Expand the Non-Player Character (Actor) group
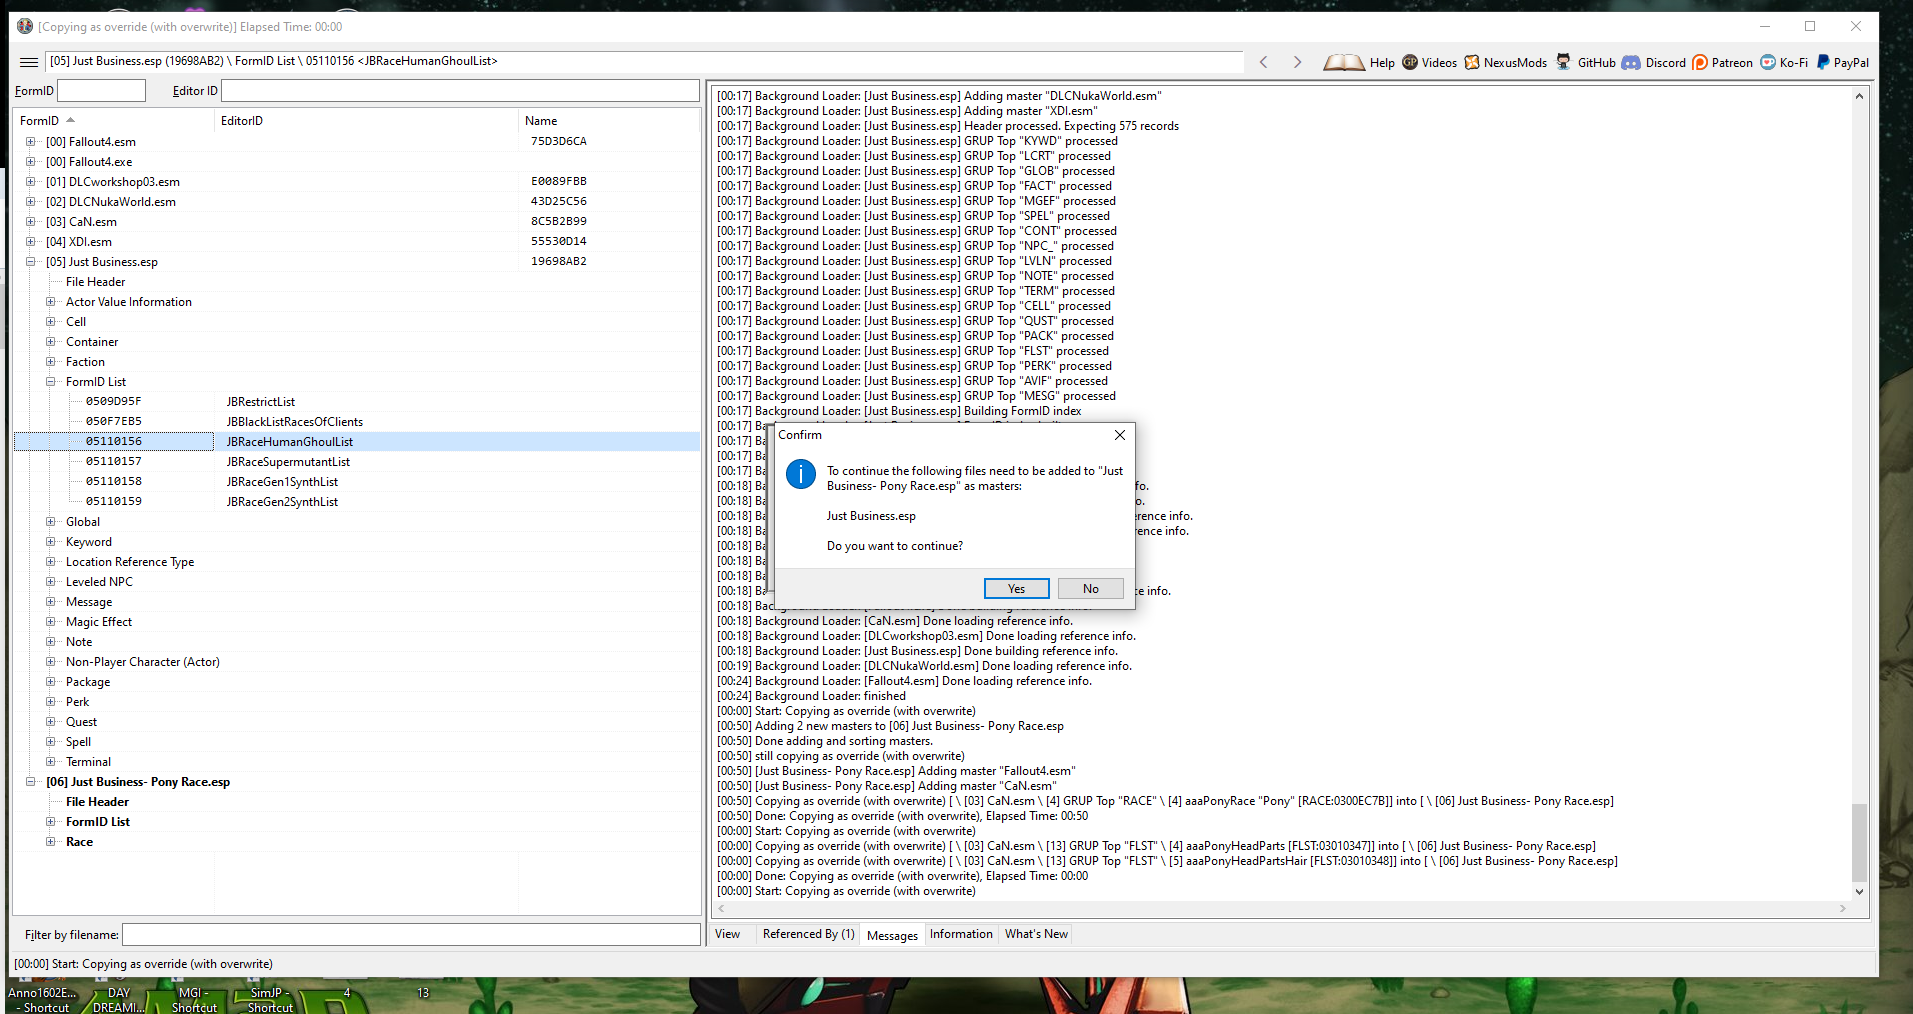The height and width of the screenshot is (1014, 1913). (50, 662)
